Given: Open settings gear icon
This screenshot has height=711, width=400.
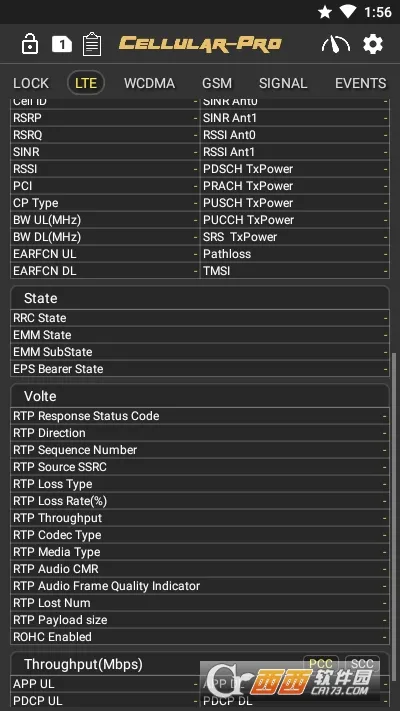Looking at the screenshot, I should pos(373,44).
